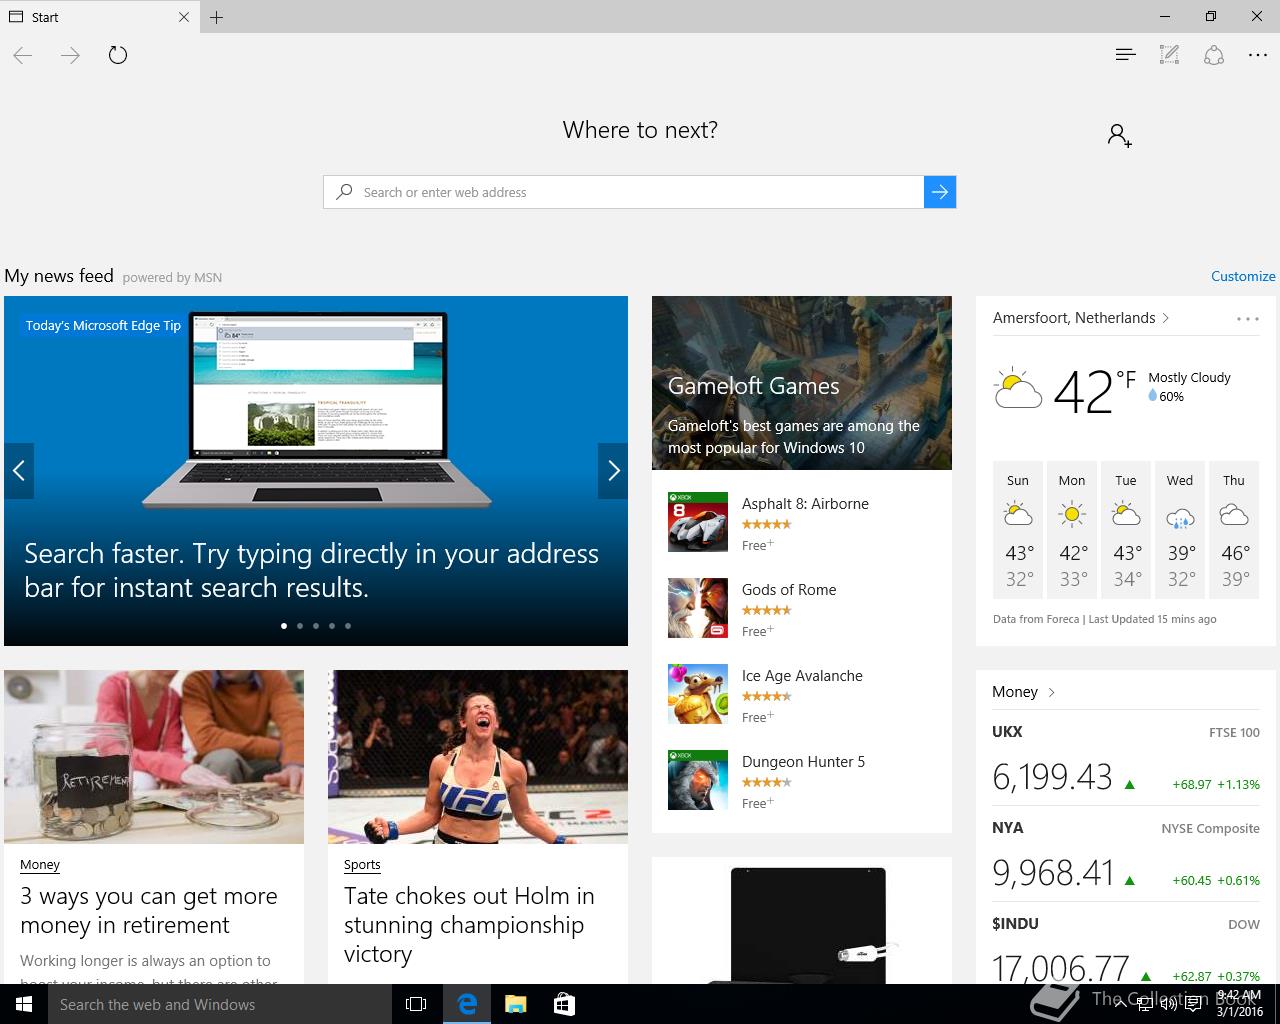Click the Asphalt 8: Airborne title
This screenshot has height=1024, width=1280.
(x=805, y=504)
